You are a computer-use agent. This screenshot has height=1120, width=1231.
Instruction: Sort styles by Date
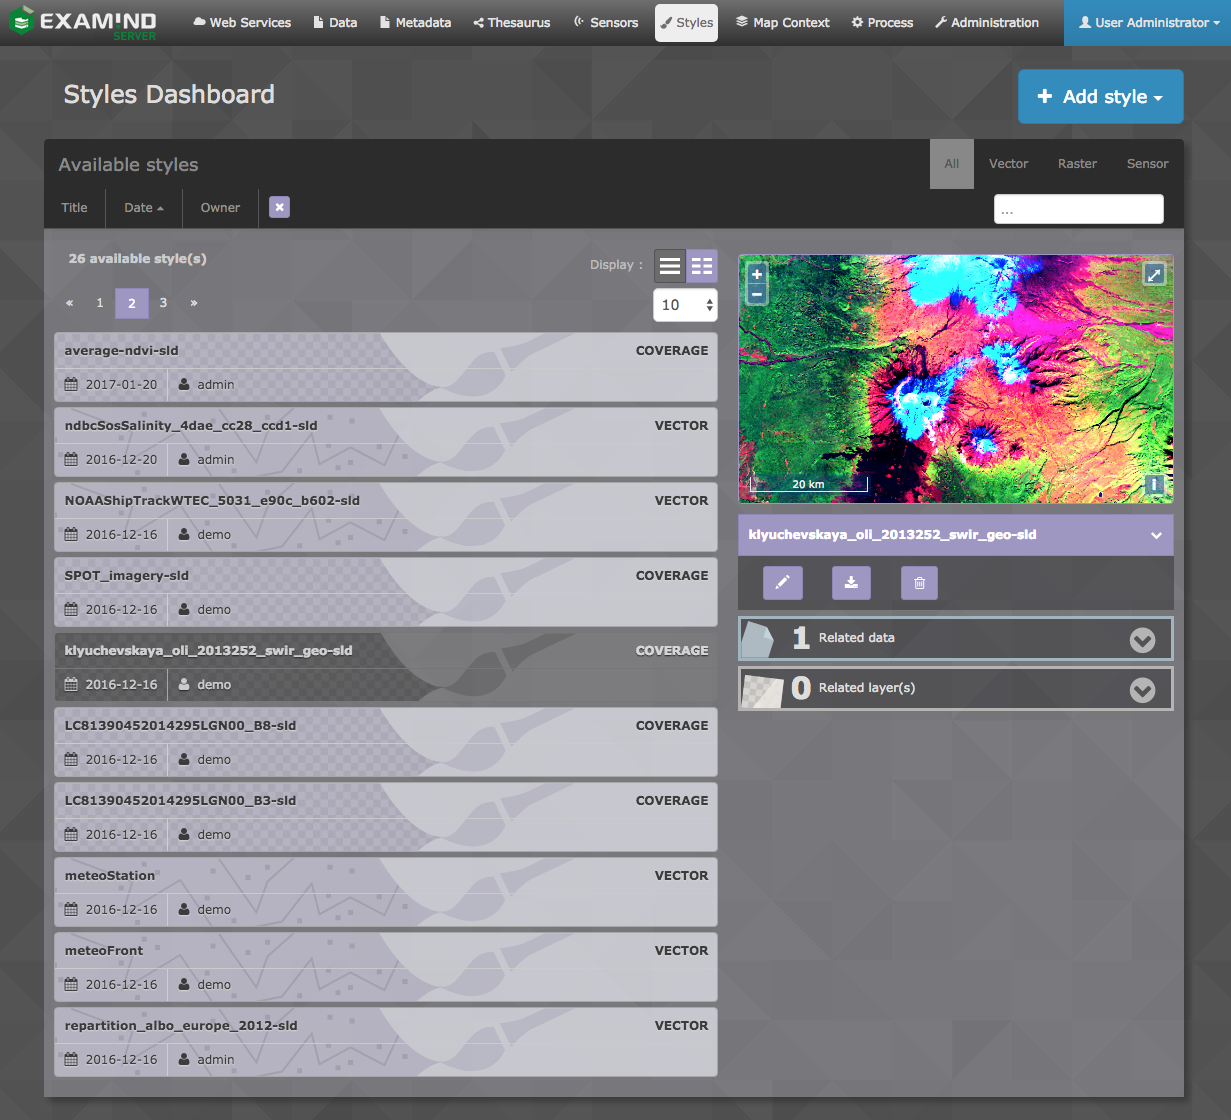click(143, 208)
